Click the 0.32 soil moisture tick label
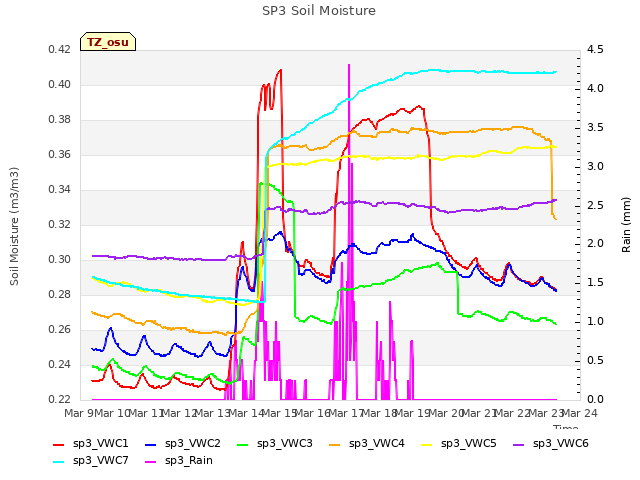 tap(60, 224)
